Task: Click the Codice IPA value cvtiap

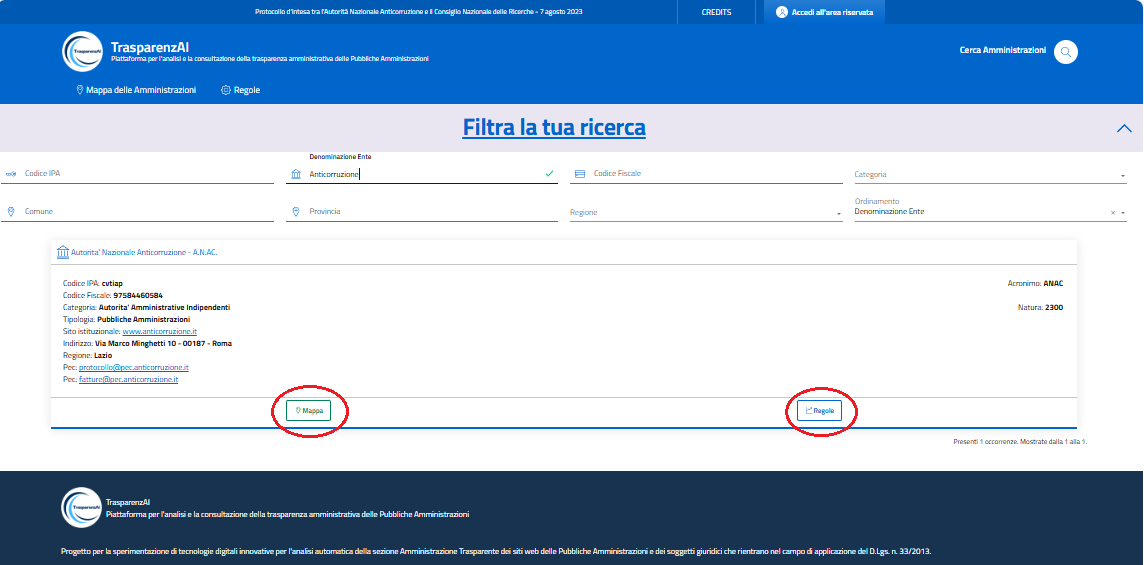Action: (112, 283)
